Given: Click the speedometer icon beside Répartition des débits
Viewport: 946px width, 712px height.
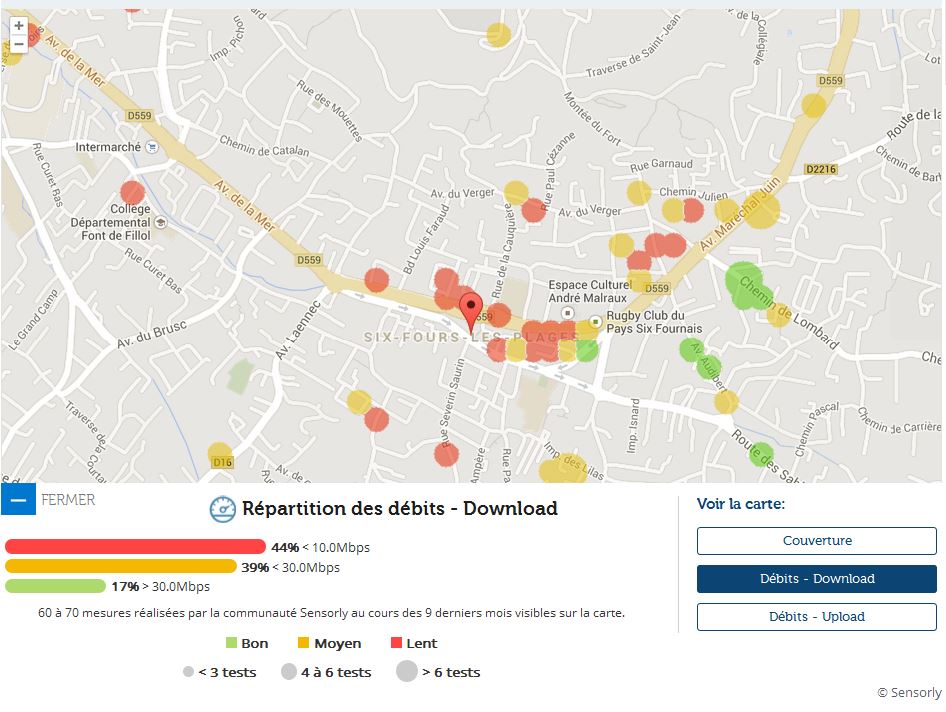Looking at the screenshot, I should [x=222, y=509].
